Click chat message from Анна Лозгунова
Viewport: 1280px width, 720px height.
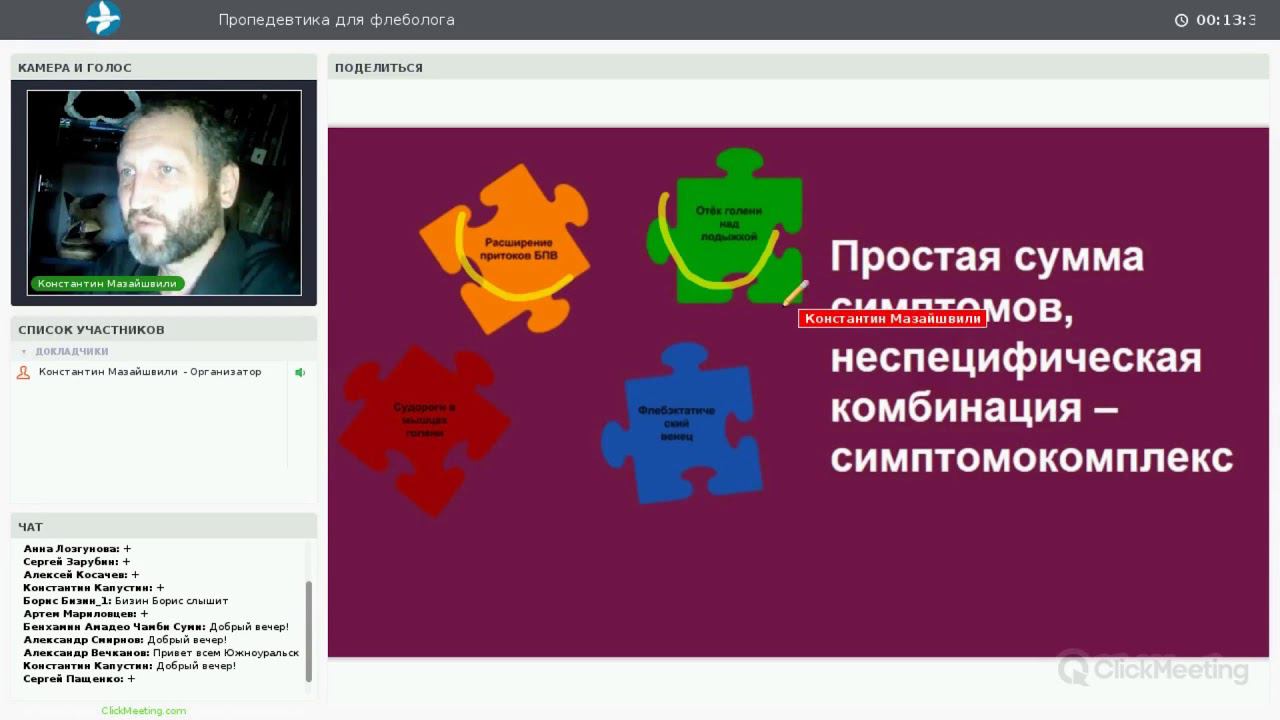[x=77, y=549]
